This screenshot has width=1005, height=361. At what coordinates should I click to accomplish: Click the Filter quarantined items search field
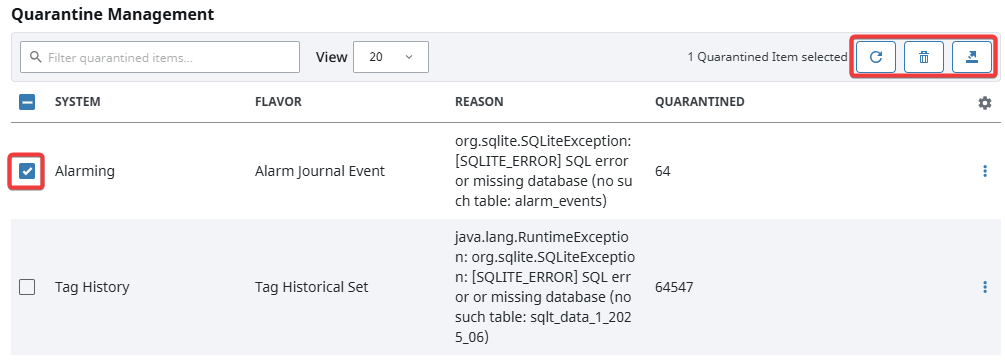(160, 57)
